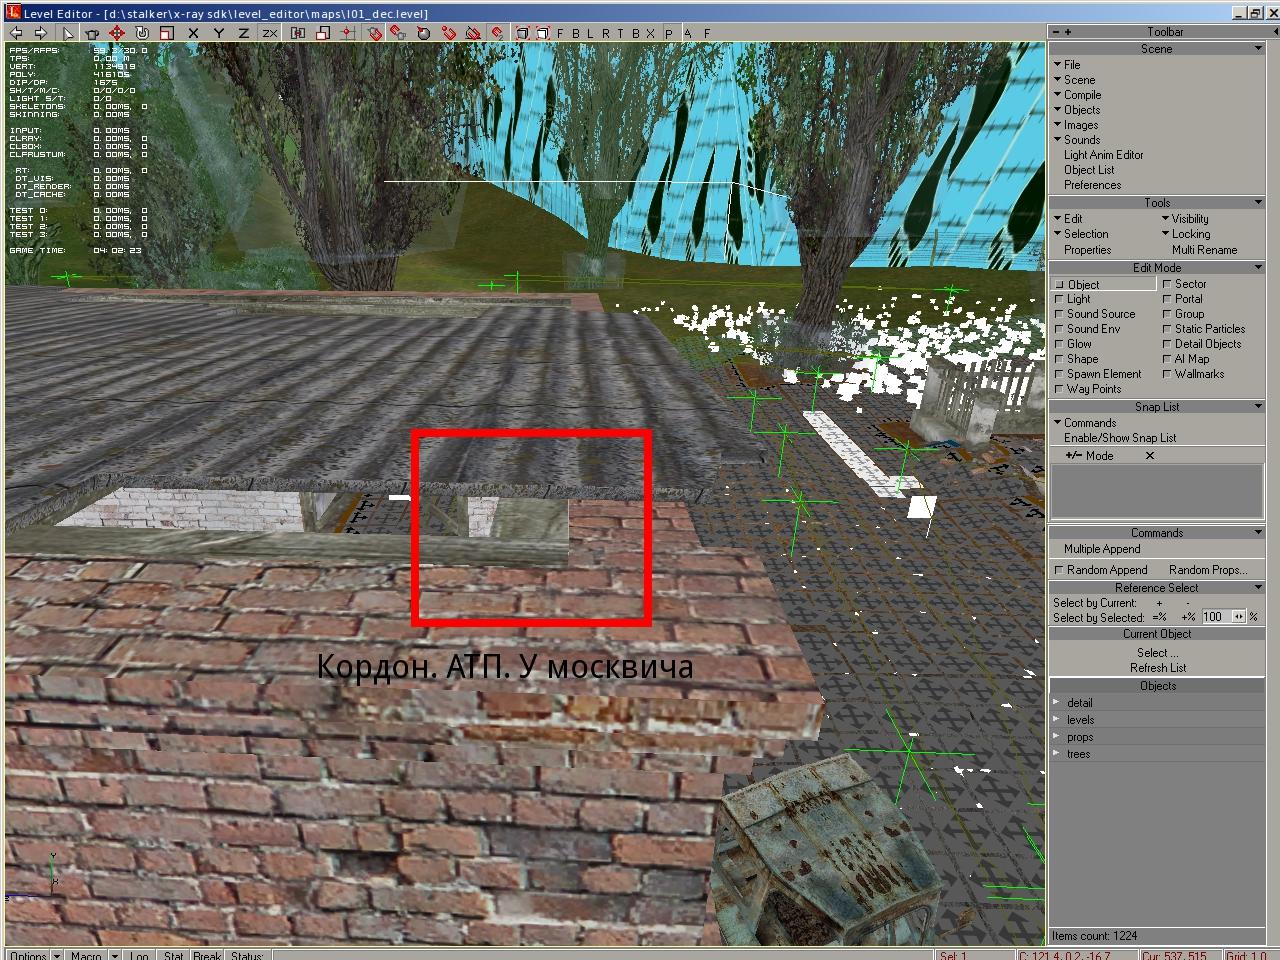The width and height of the screenshot is (1280, 960).
Task: Click the angle snap icon
Action: coord(473,33)
